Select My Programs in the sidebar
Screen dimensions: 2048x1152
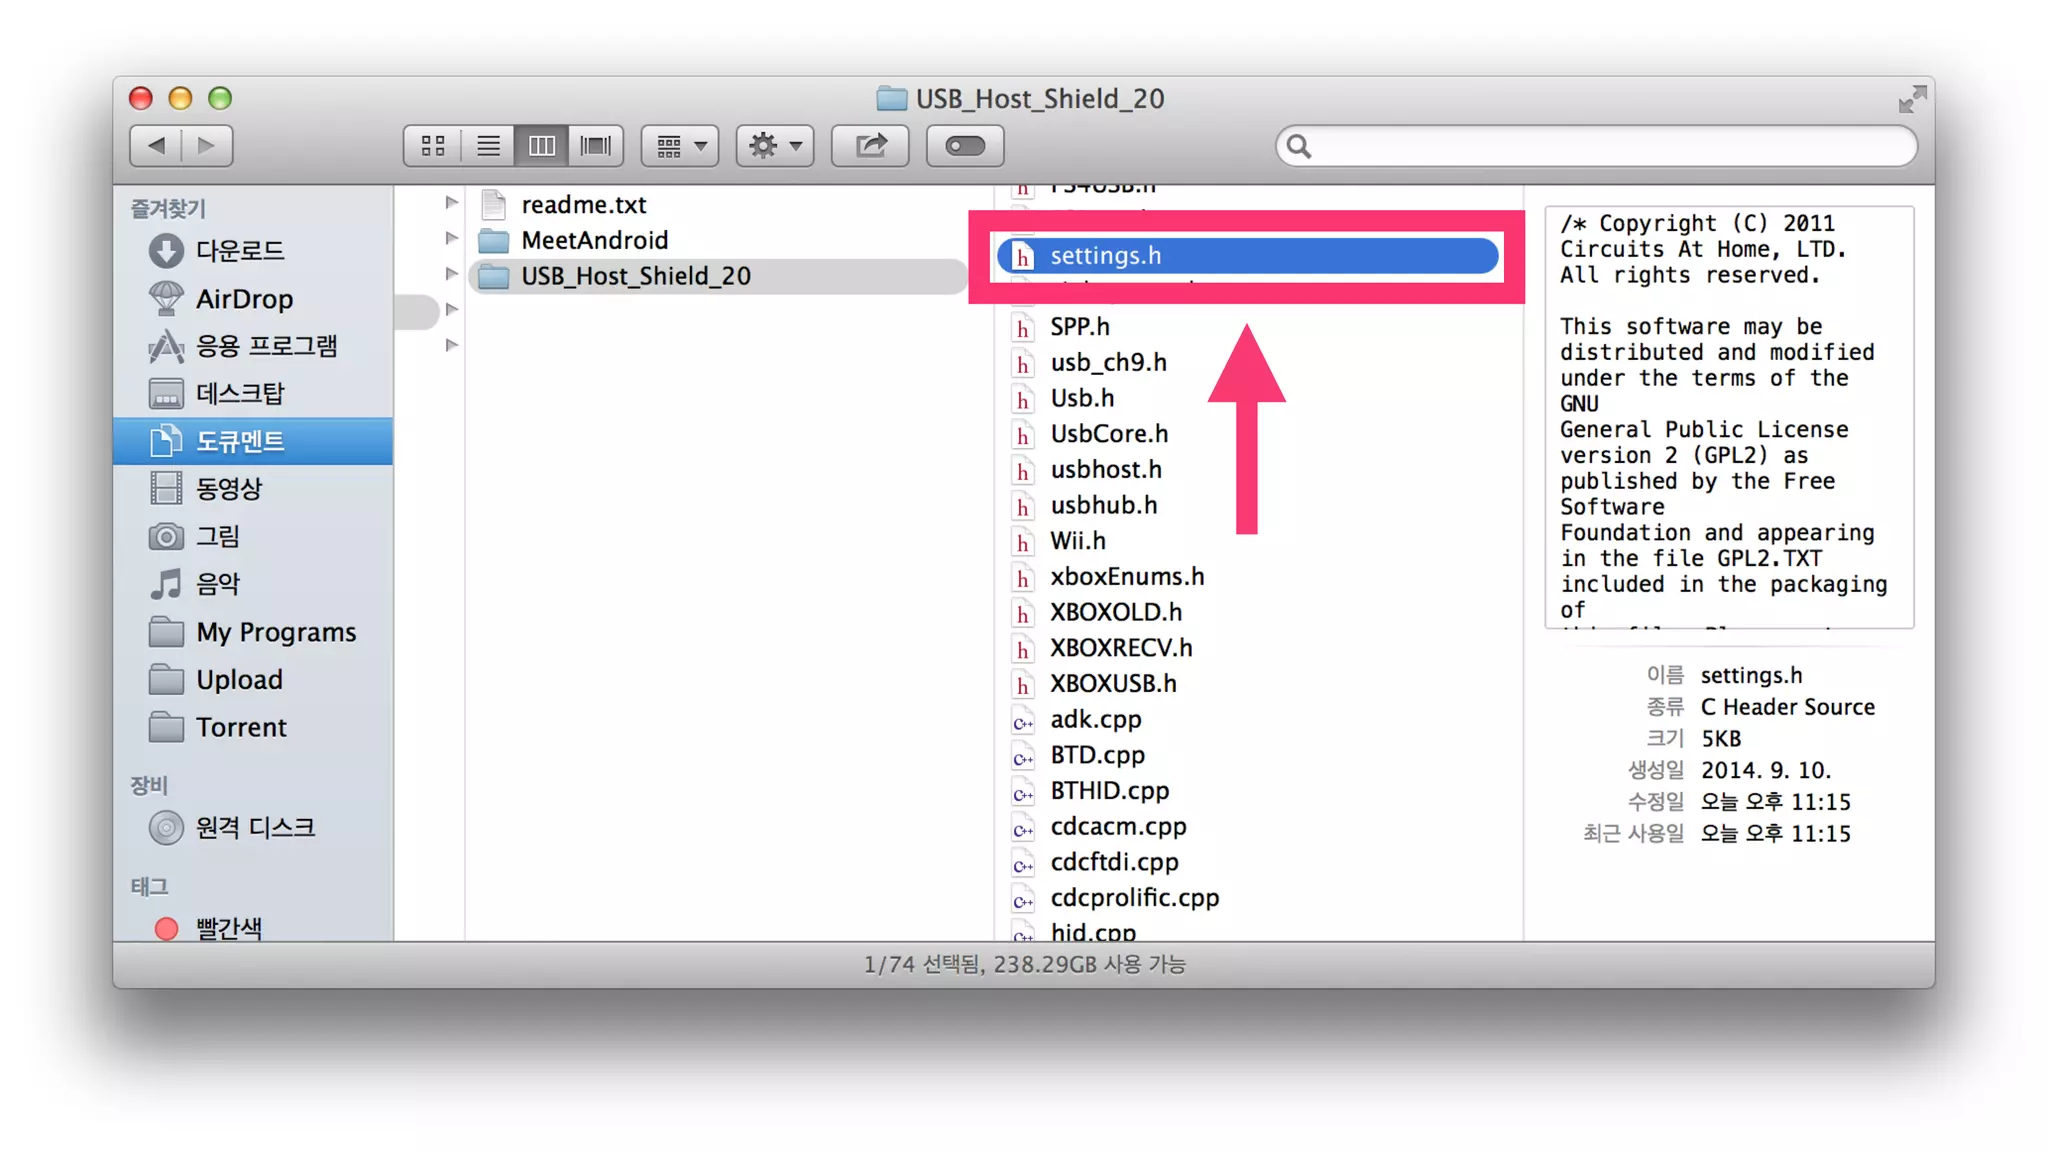[275, 632]
